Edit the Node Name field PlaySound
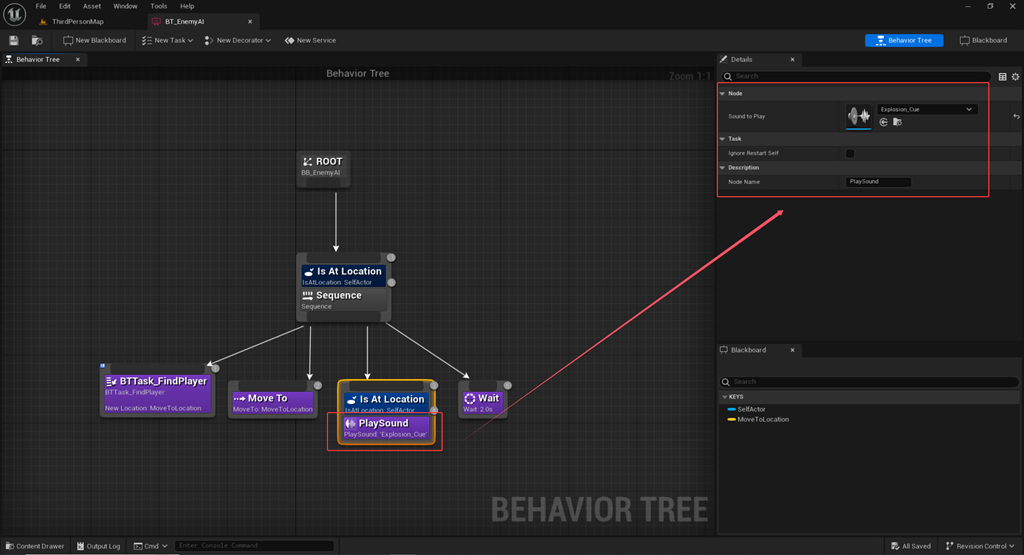The image size is (1024, 555). pos(878,182)
